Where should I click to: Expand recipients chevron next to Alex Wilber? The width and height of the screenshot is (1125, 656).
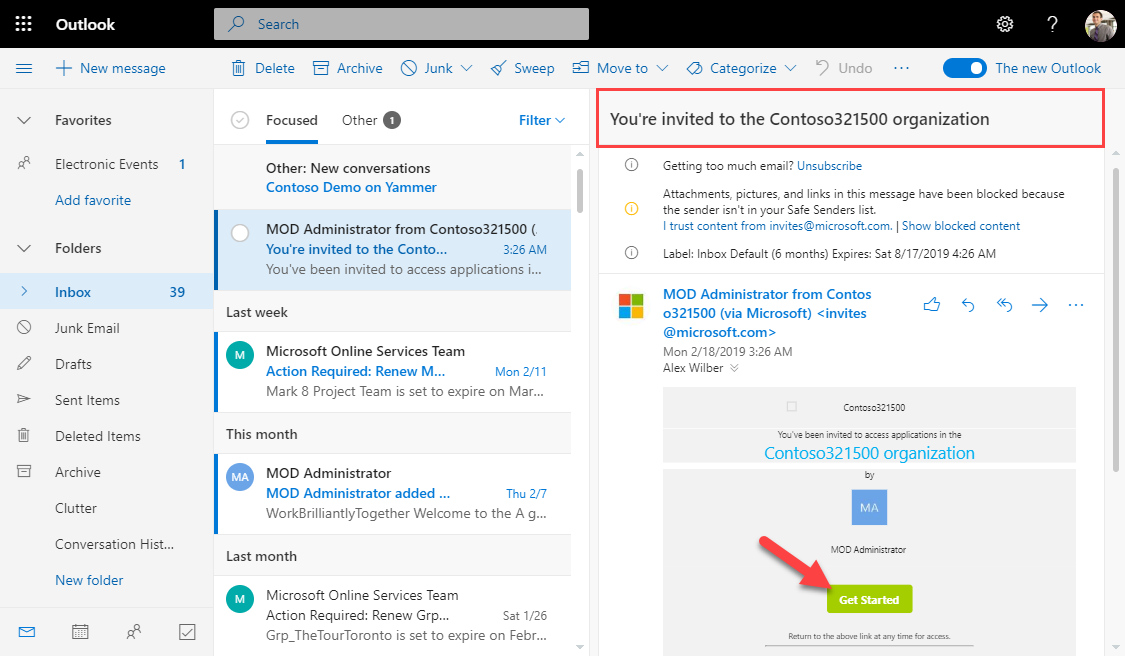coord(734,368)
